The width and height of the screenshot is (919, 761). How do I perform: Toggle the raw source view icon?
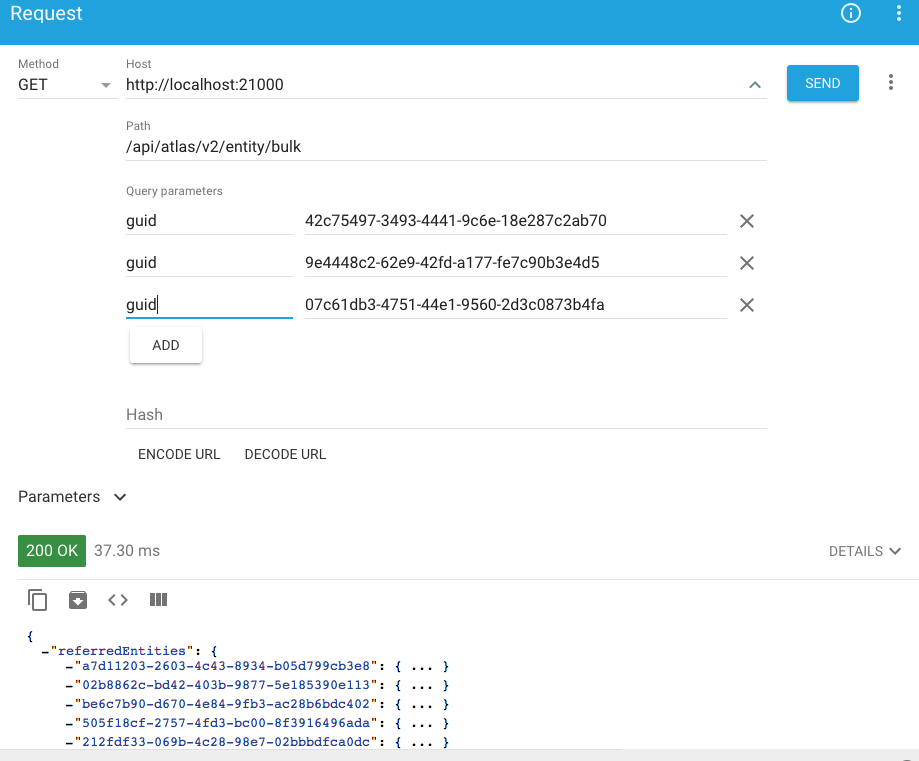(118, 600)
